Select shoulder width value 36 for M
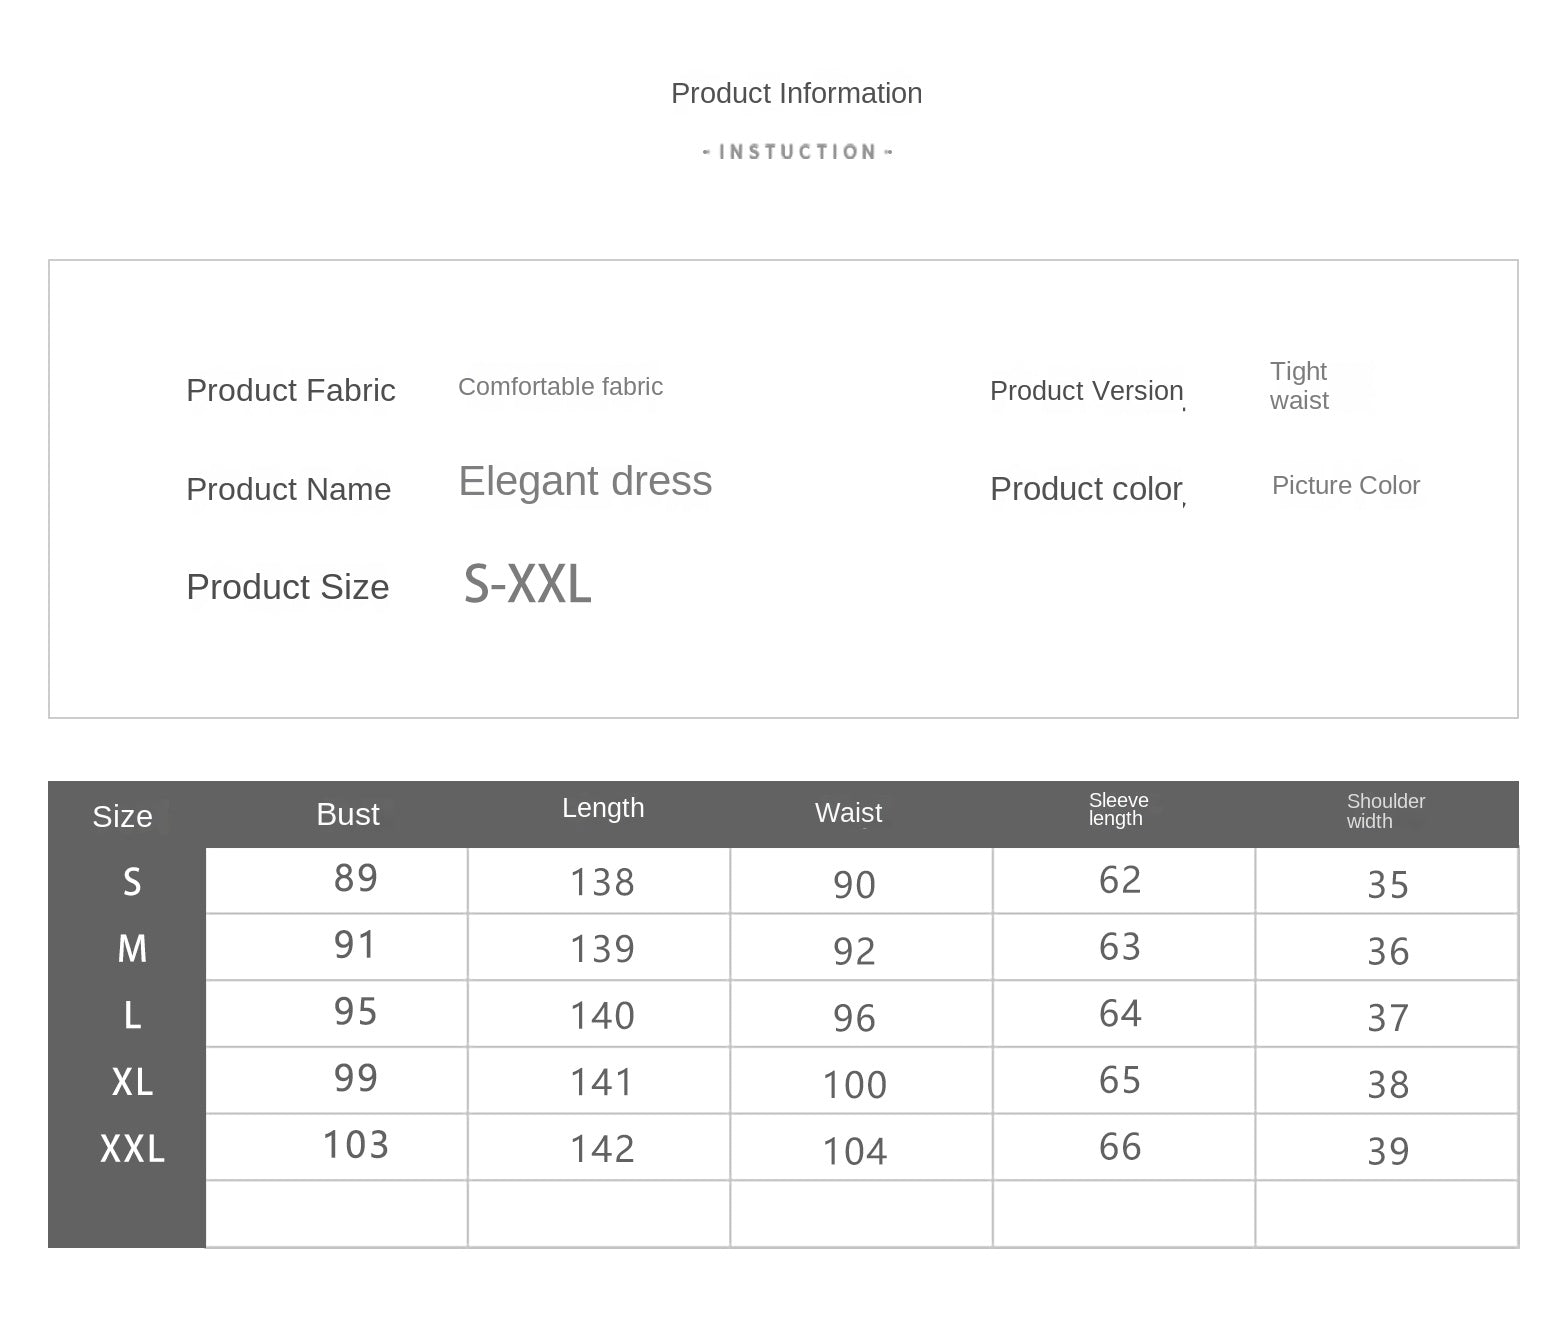 pyautogui.click(x=1388, y=952)
